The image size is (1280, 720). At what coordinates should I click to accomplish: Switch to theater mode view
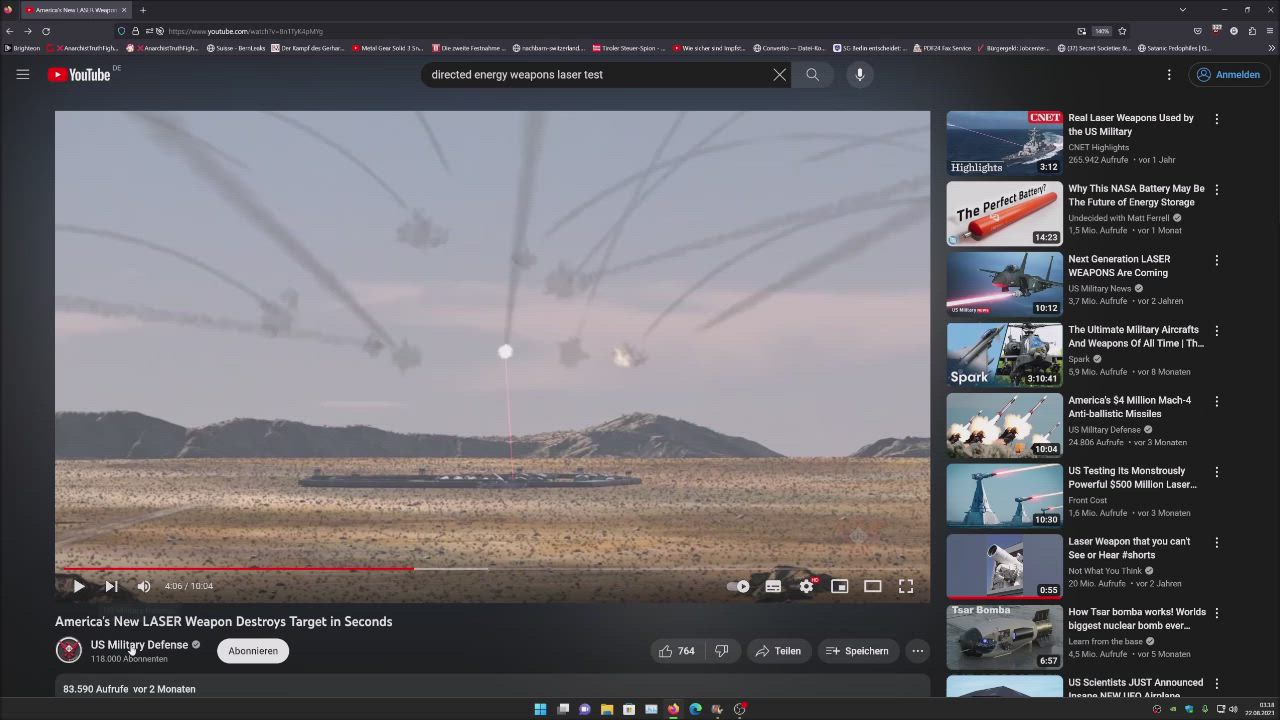[872, 586]
